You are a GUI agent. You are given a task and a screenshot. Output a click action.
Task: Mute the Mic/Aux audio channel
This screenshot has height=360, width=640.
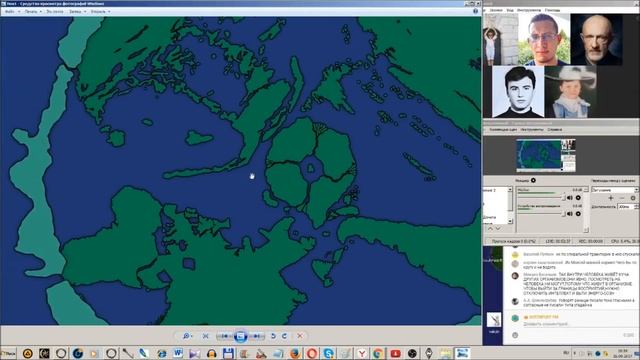(x=570, y=198)
